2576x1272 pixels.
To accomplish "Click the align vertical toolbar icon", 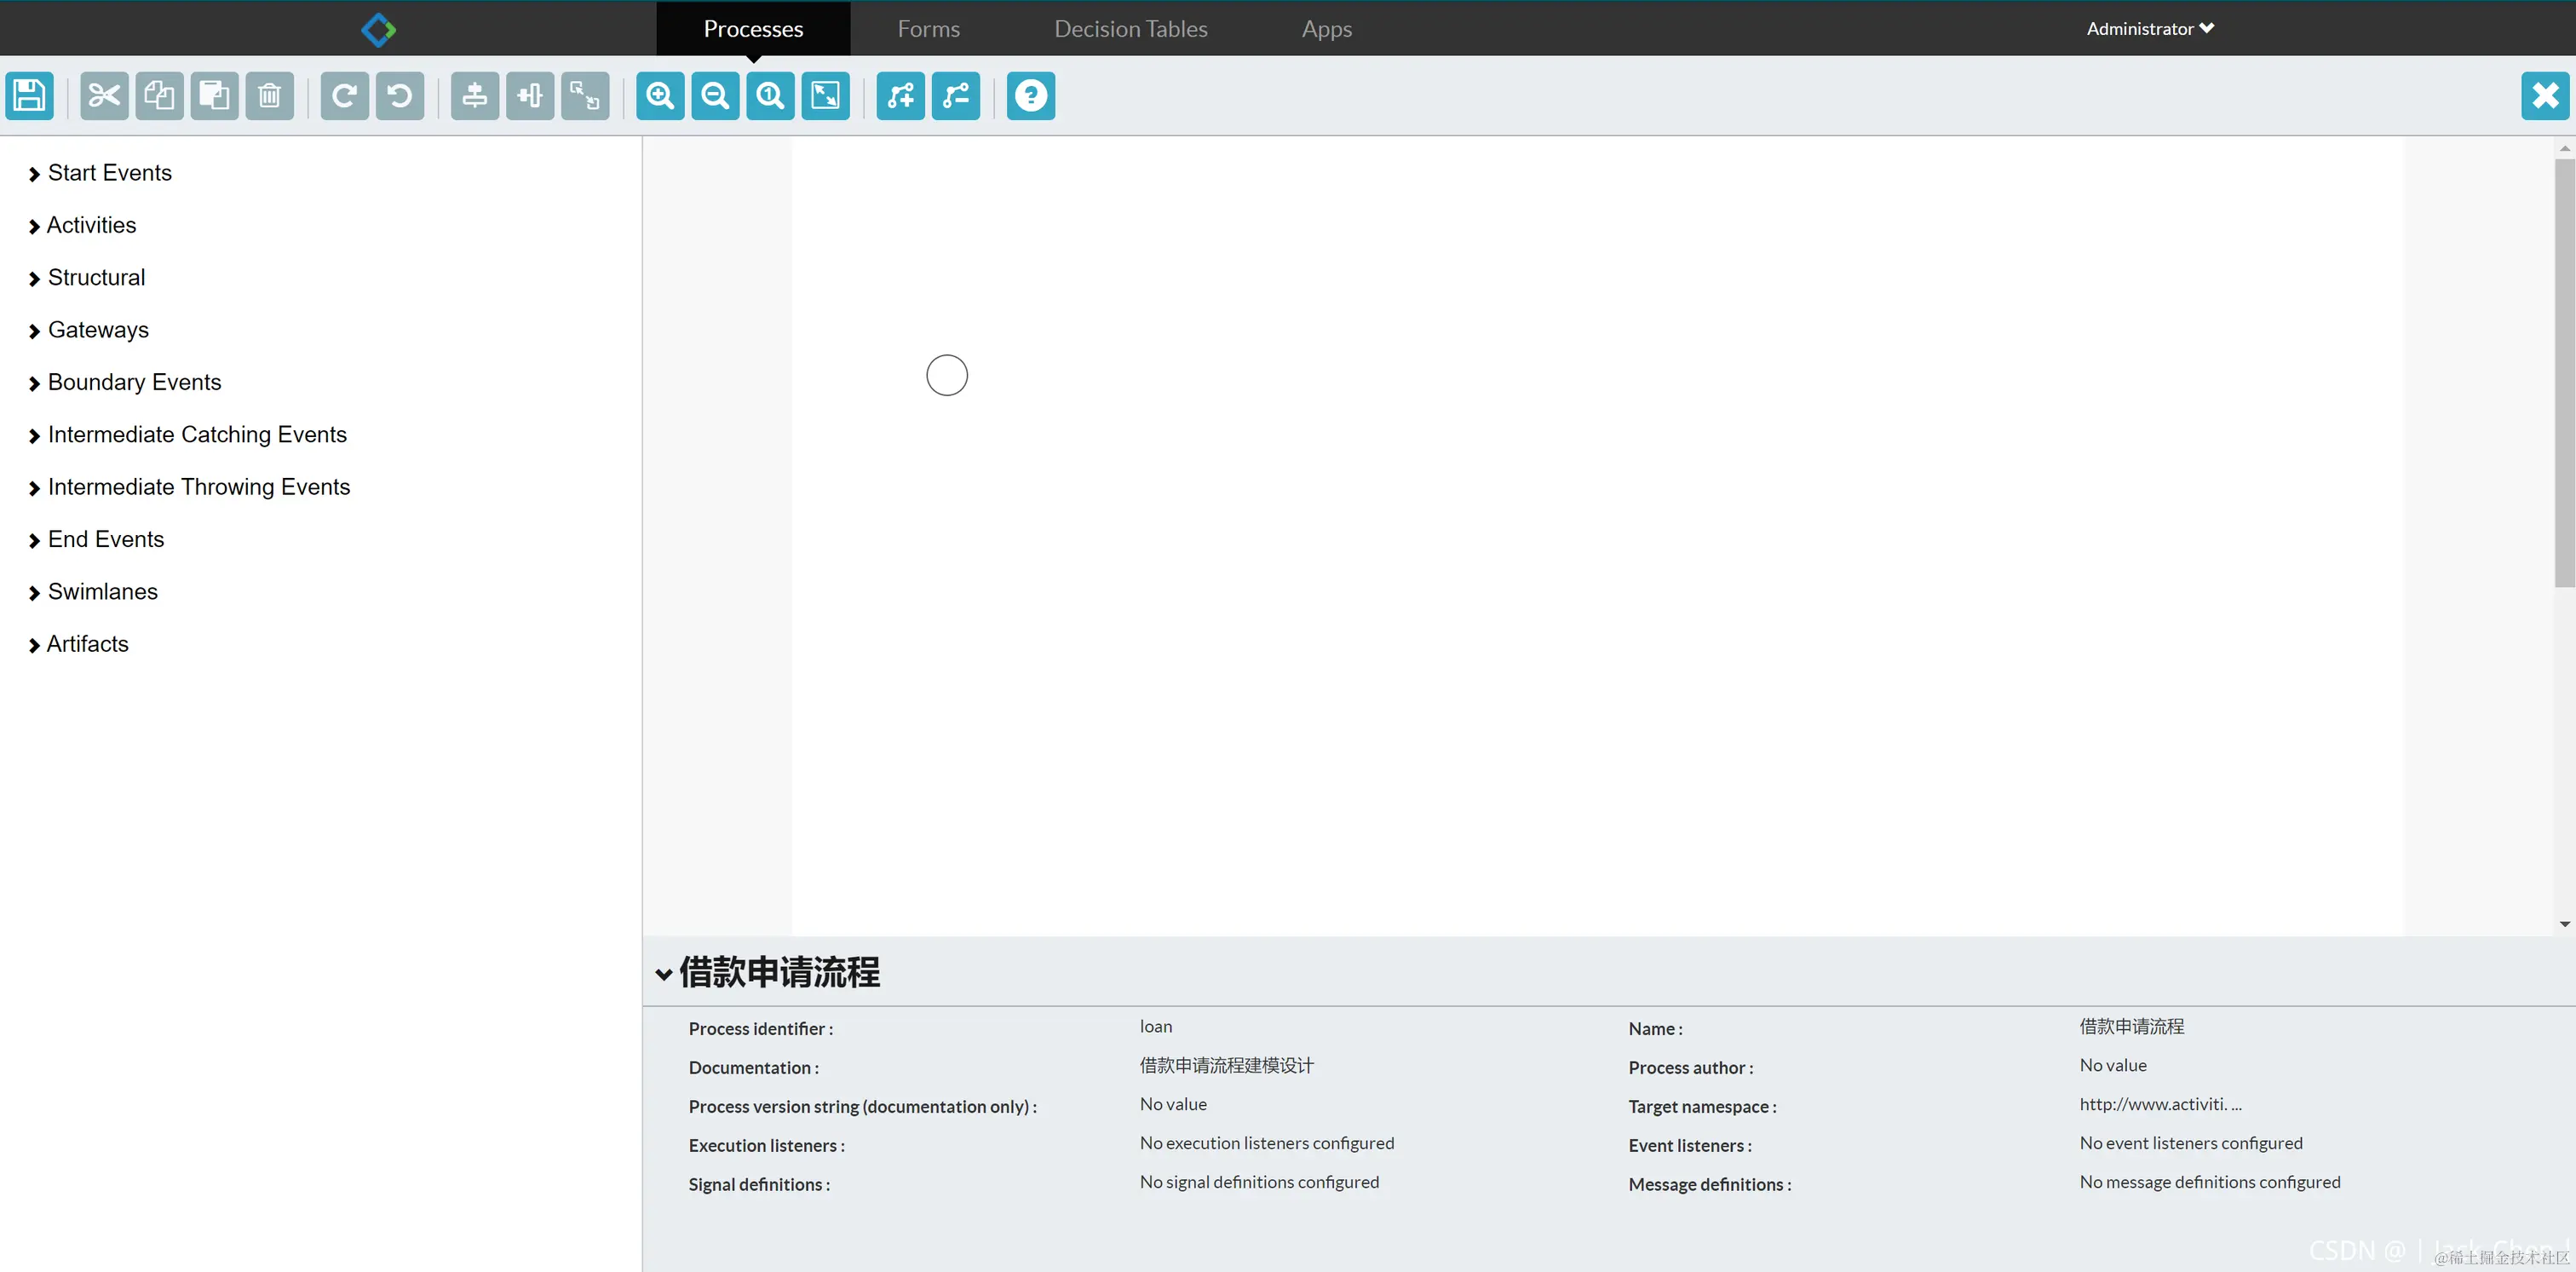I will (x=474, y=96).
